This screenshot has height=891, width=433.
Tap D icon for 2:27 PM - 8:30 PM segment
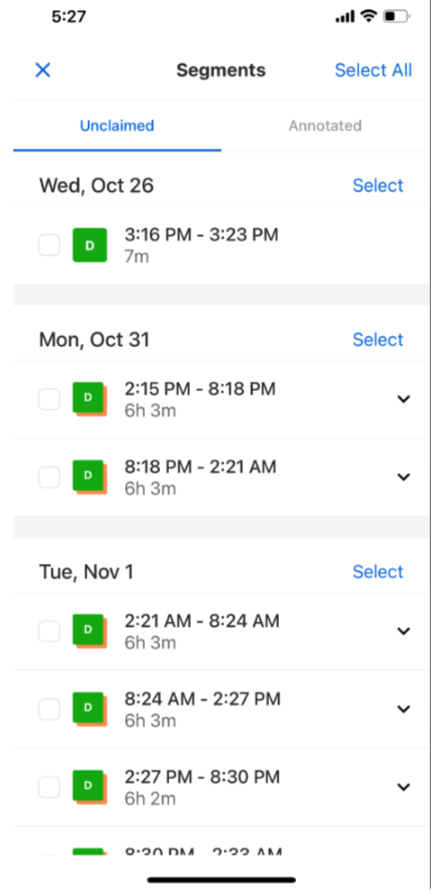pos(90,786)
